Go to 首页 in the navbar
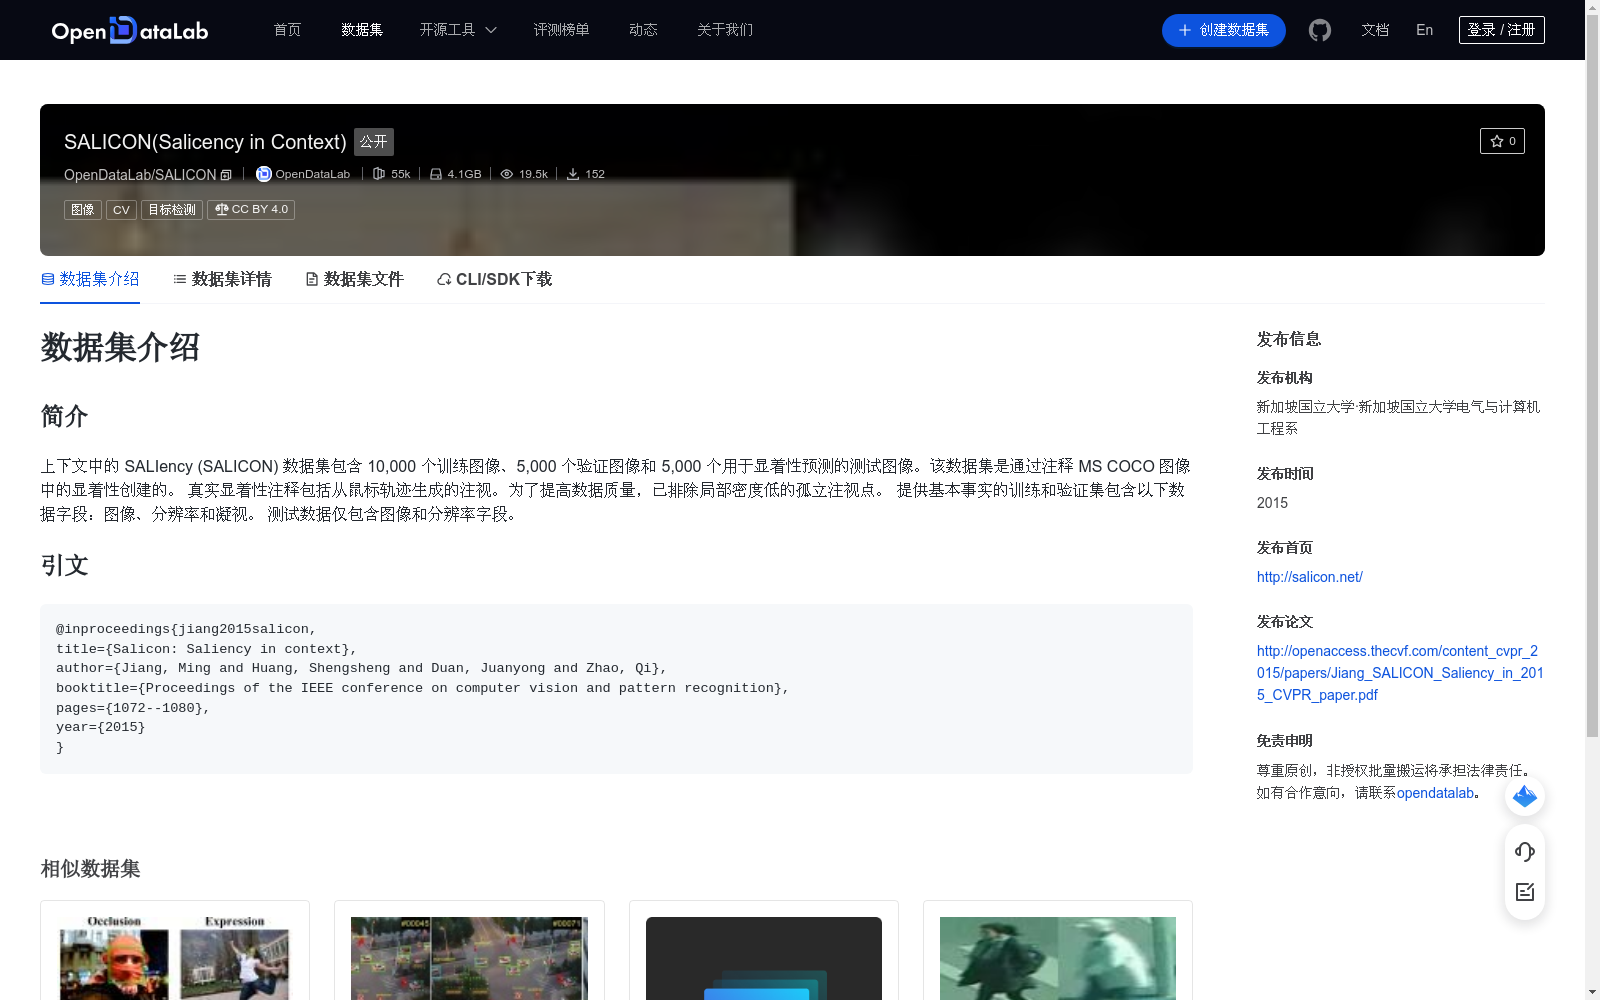 (287, 30)
